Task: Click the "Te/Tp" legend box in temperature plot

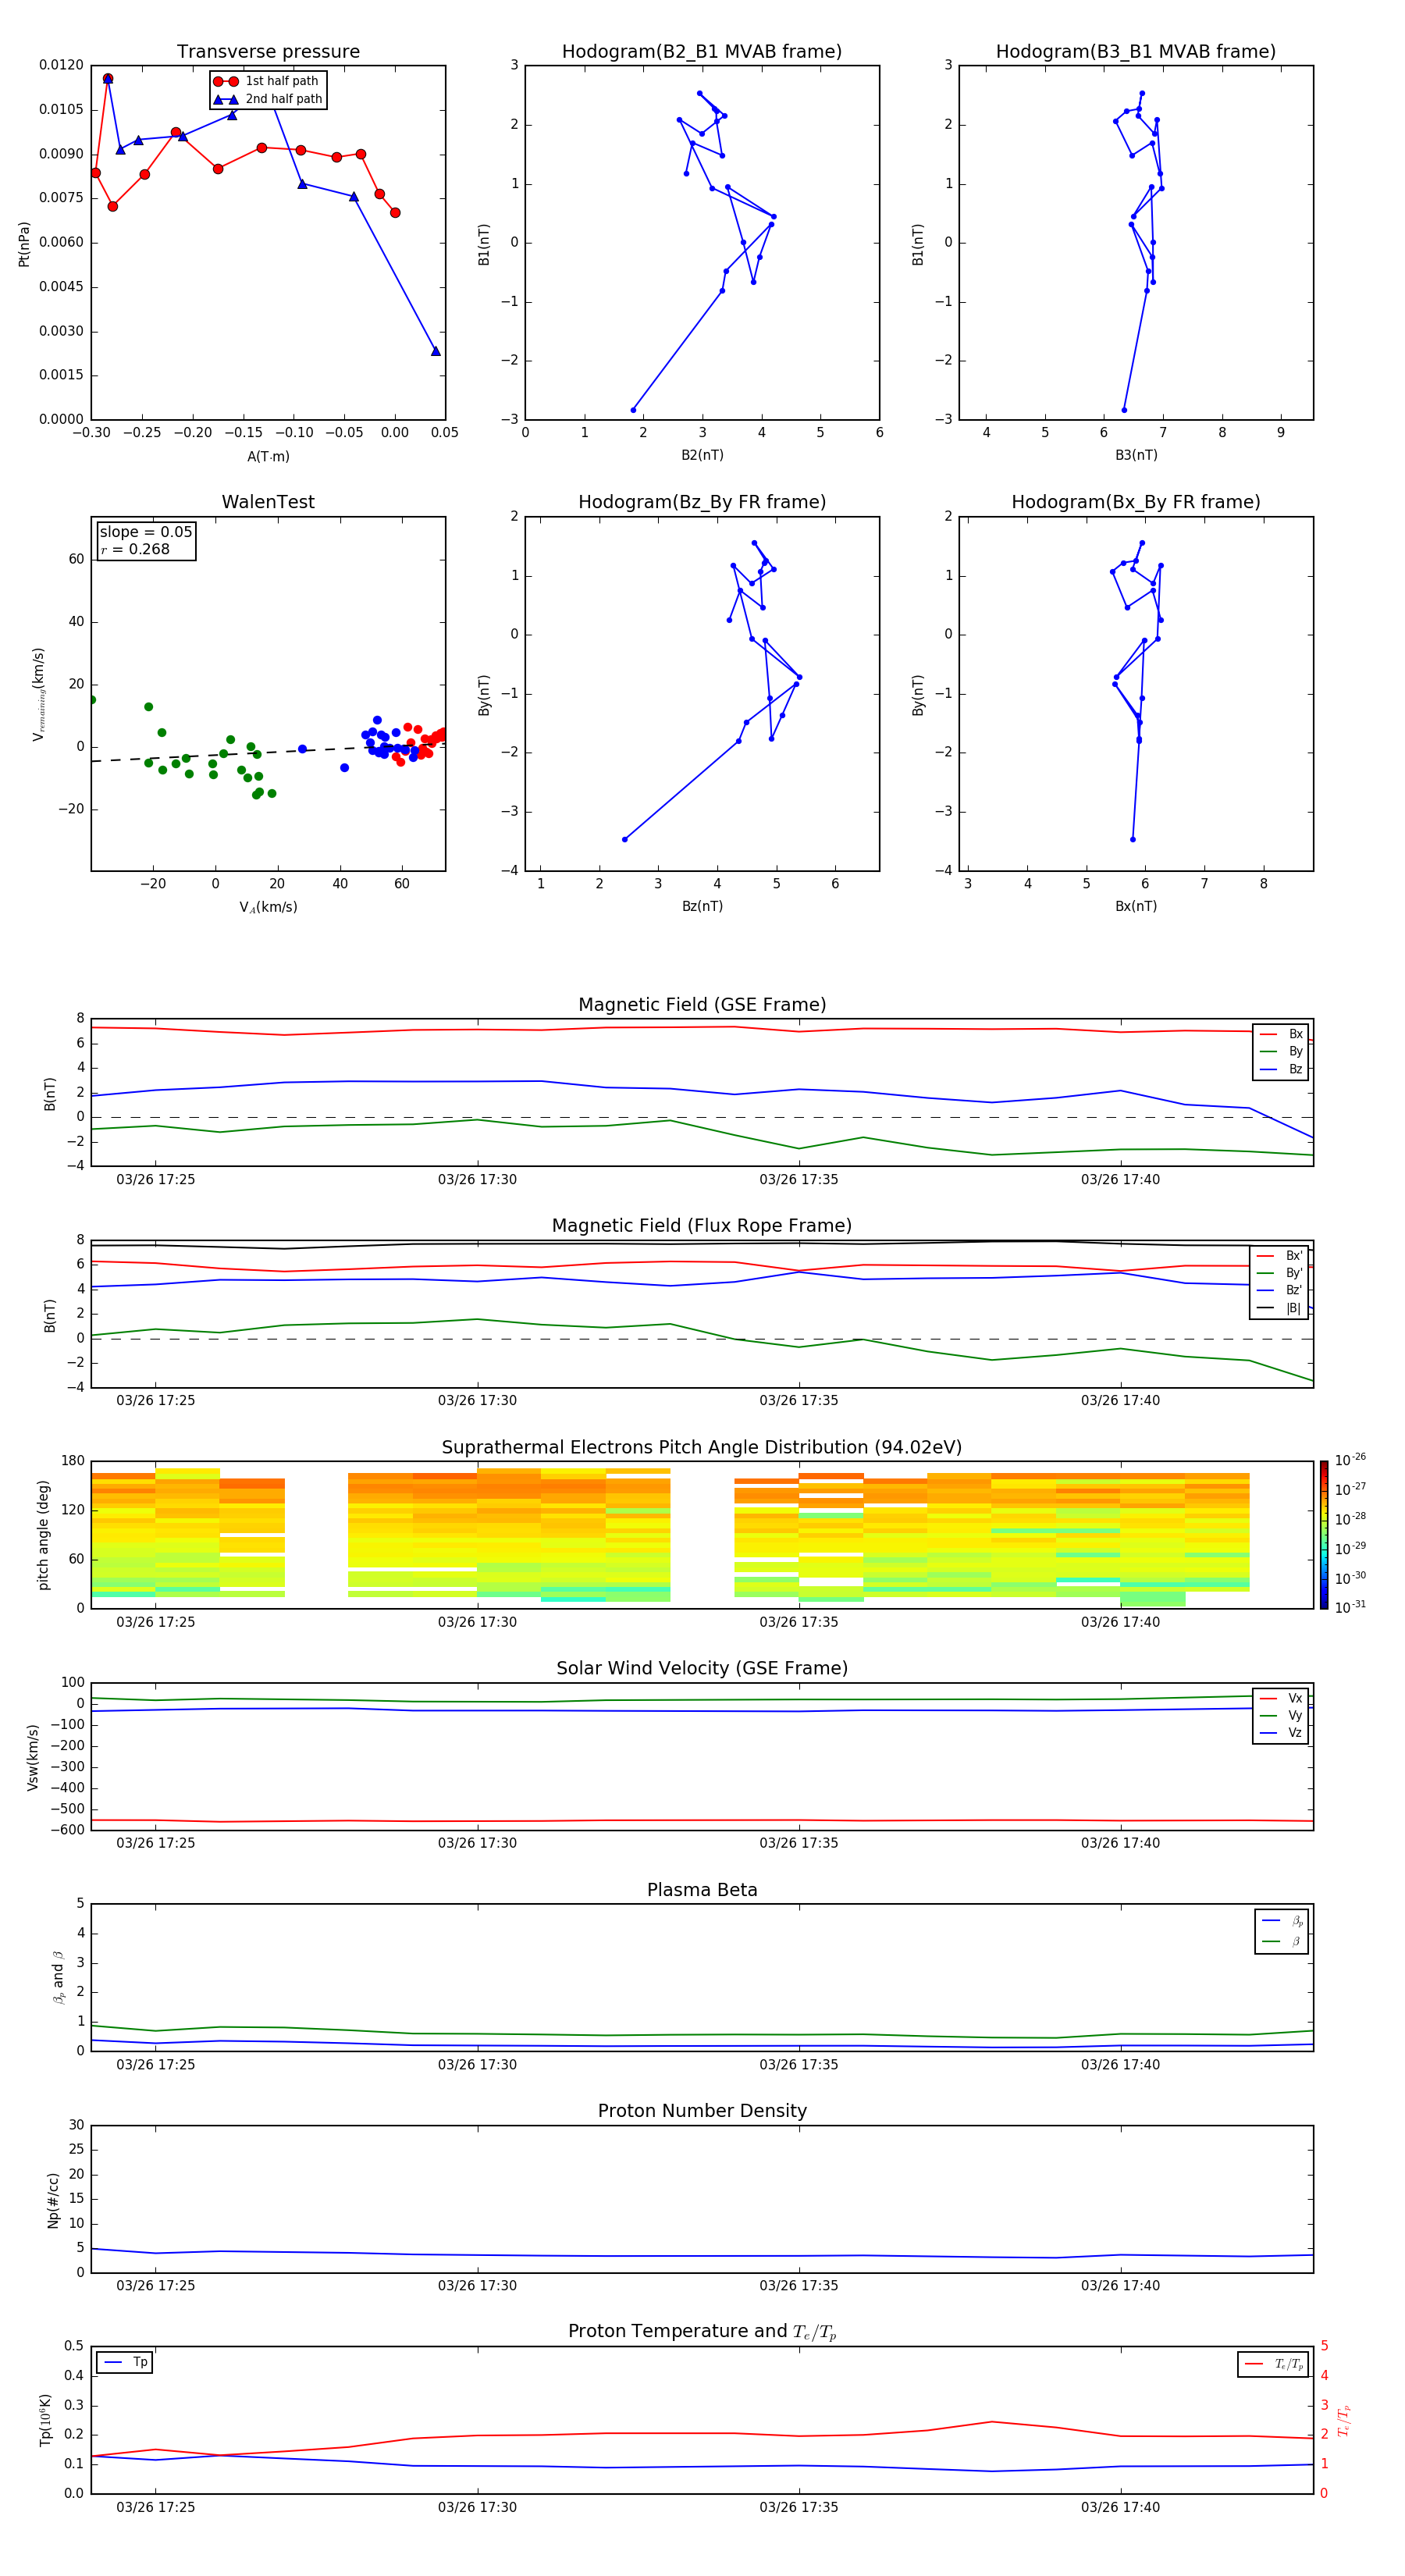Action: [x=1274, y=2364]
